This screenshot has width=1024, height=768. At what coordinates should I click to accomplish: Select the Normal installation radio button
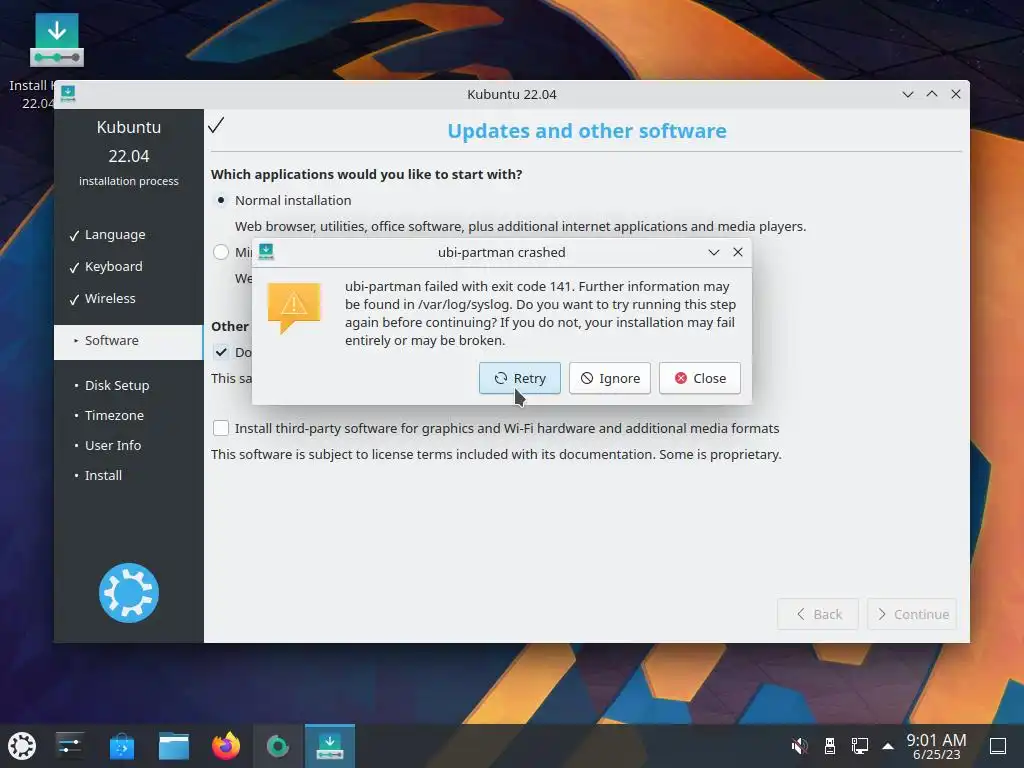pyautogui.click(x=221, y=200)
